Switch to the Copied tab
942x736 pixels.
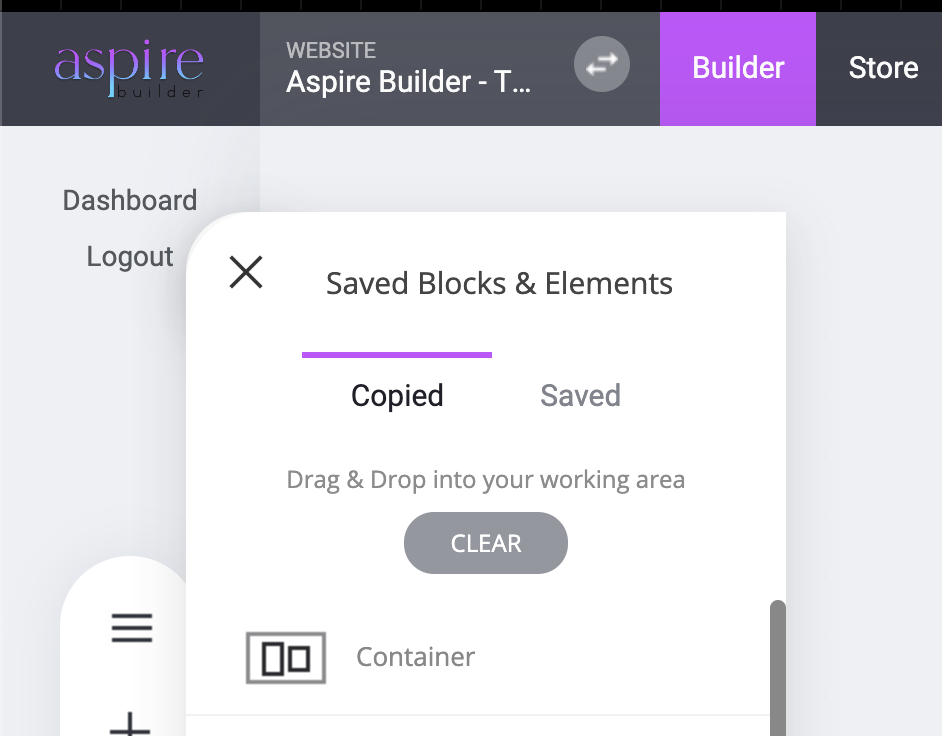pyautogui.click(x=397, y=395)
